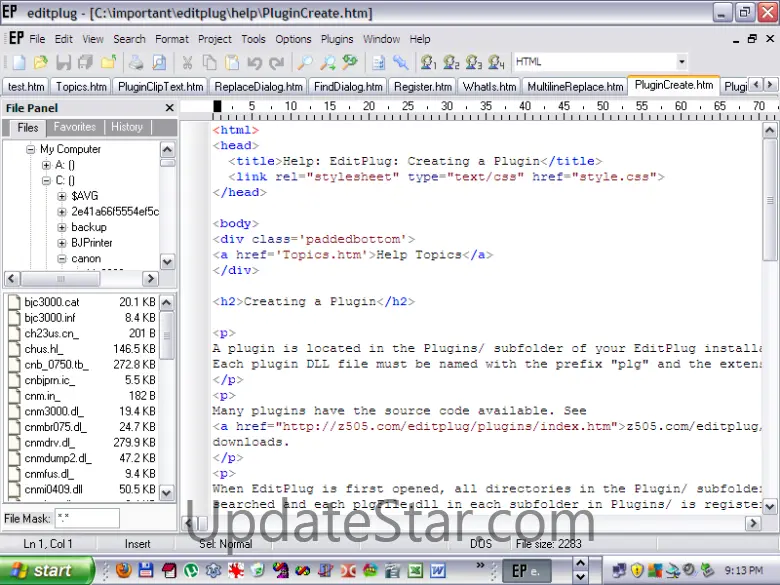Click the folder tree scroll down arrow
780x585 pixels.
click(167, 262)
